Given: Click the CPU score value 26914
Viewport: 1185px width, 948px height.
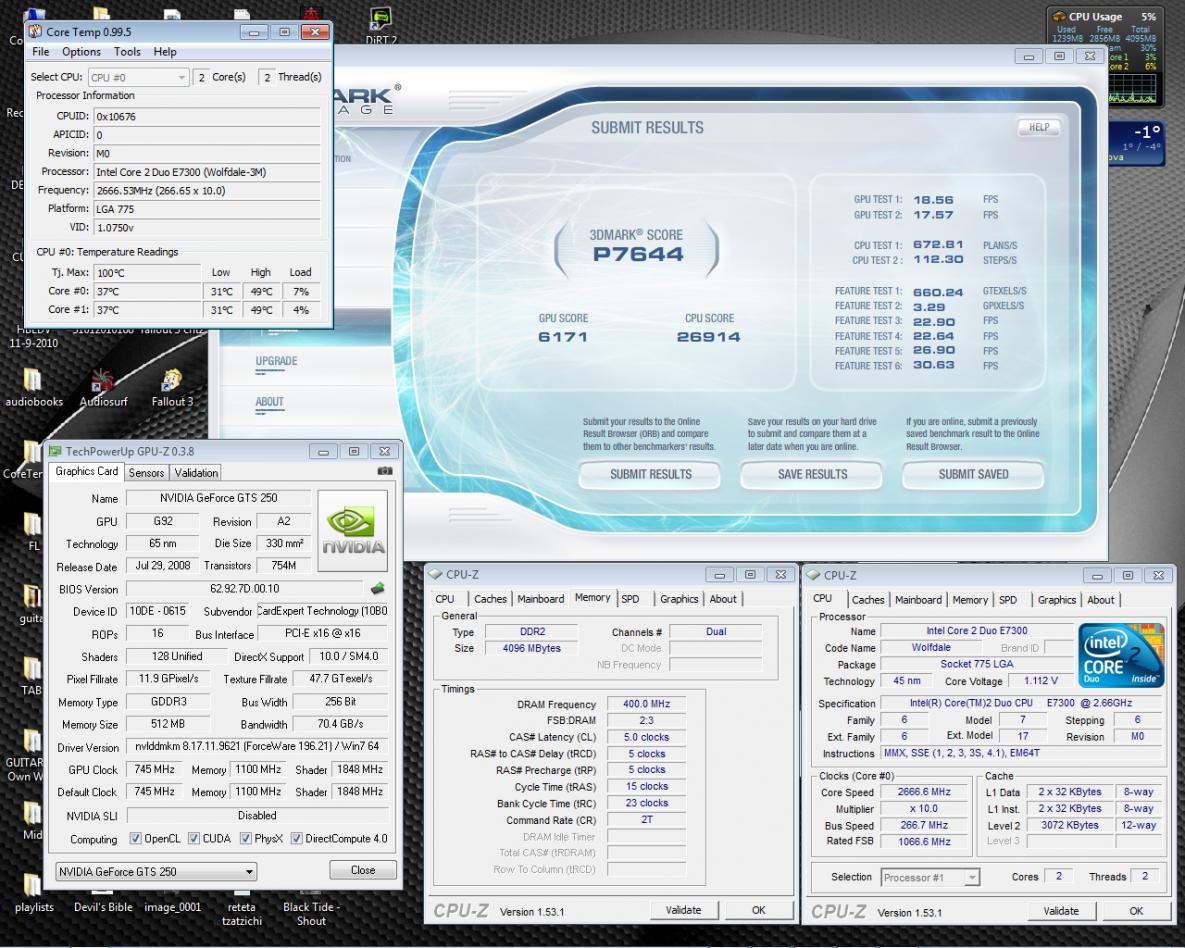Looking at the screenshot, I should point(708,337).
